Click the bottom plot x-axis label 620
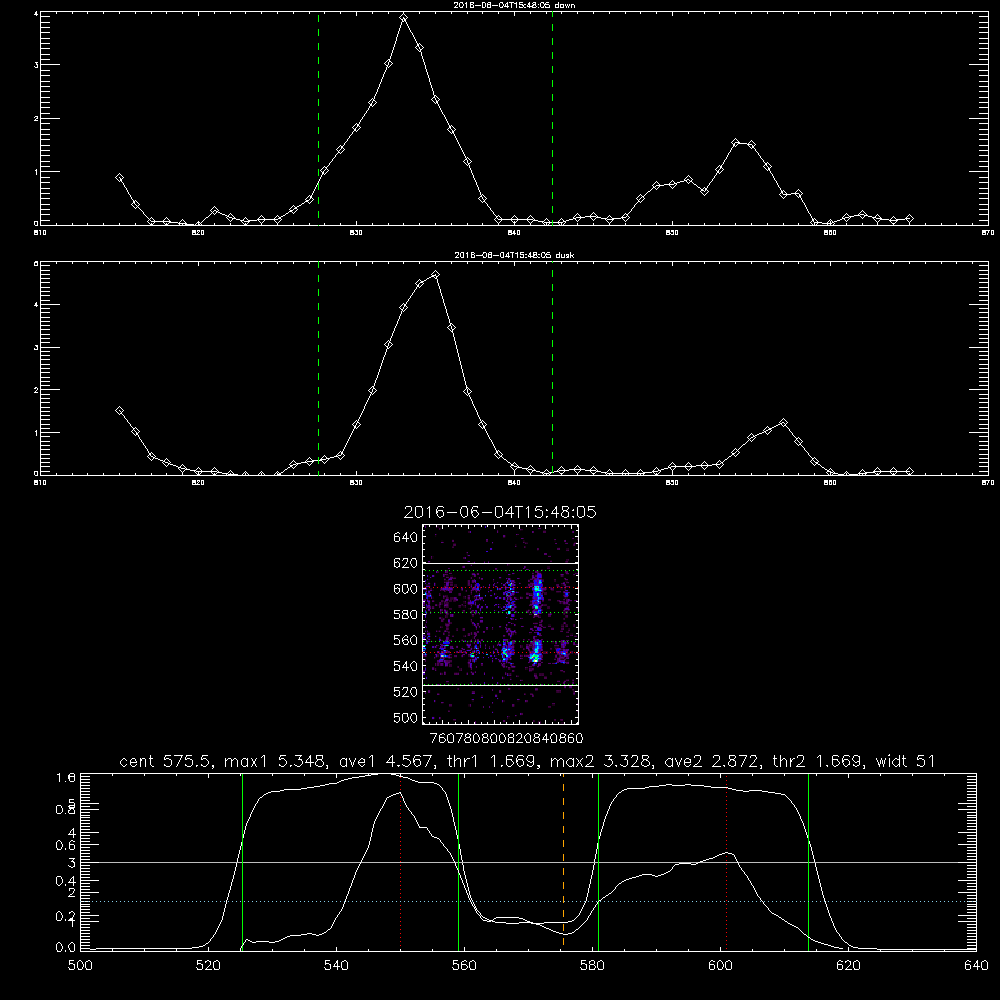 coord(848,966)
